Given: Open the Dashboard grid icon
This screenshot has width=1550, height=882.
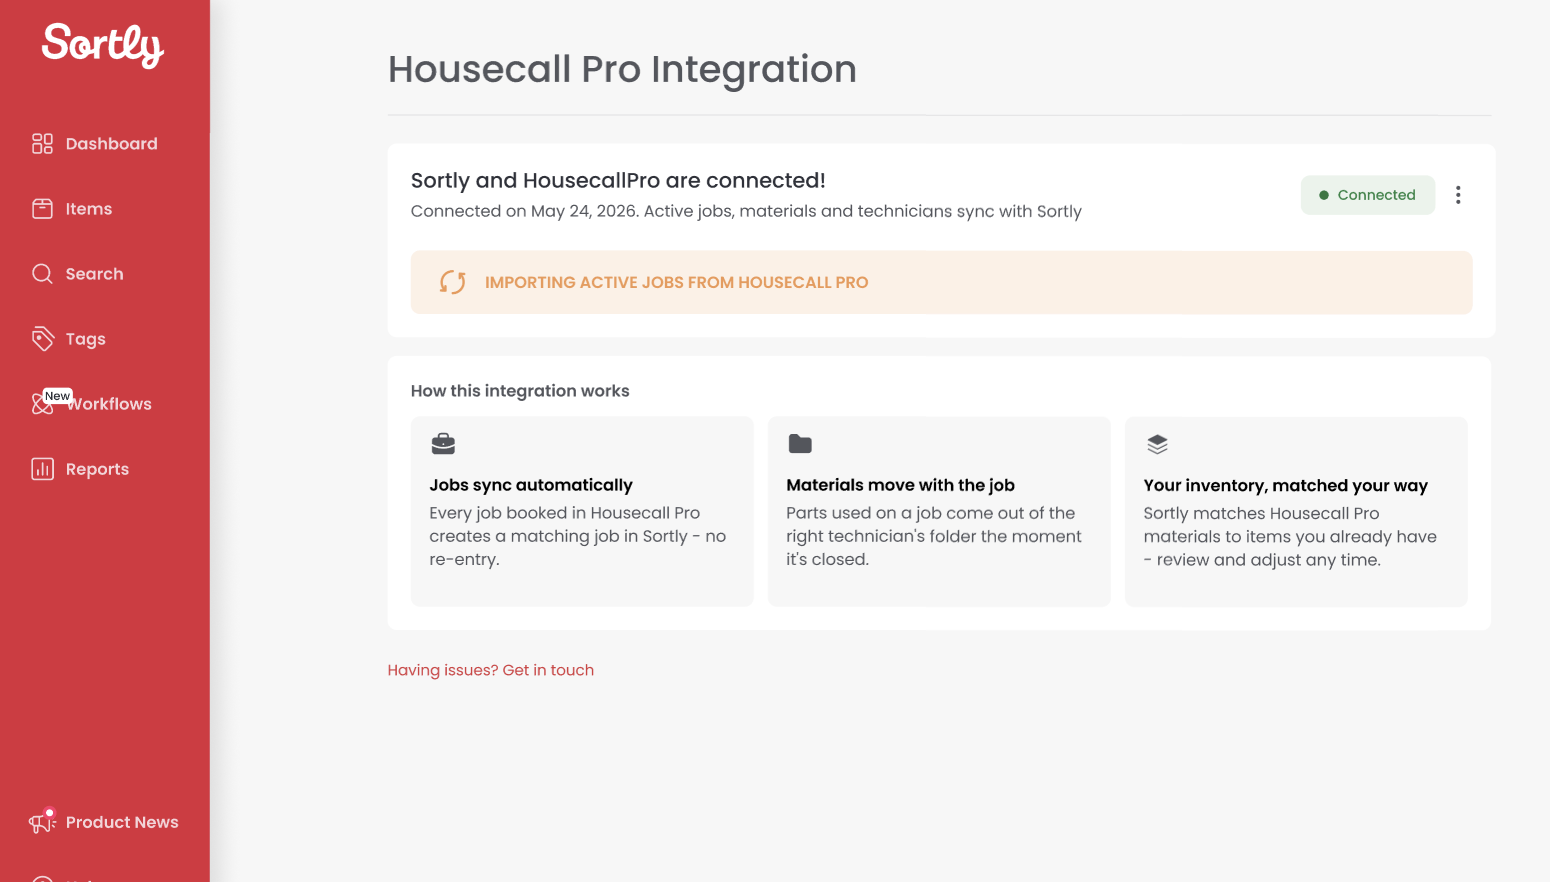Looking at the screenshot, I should 42,144.
